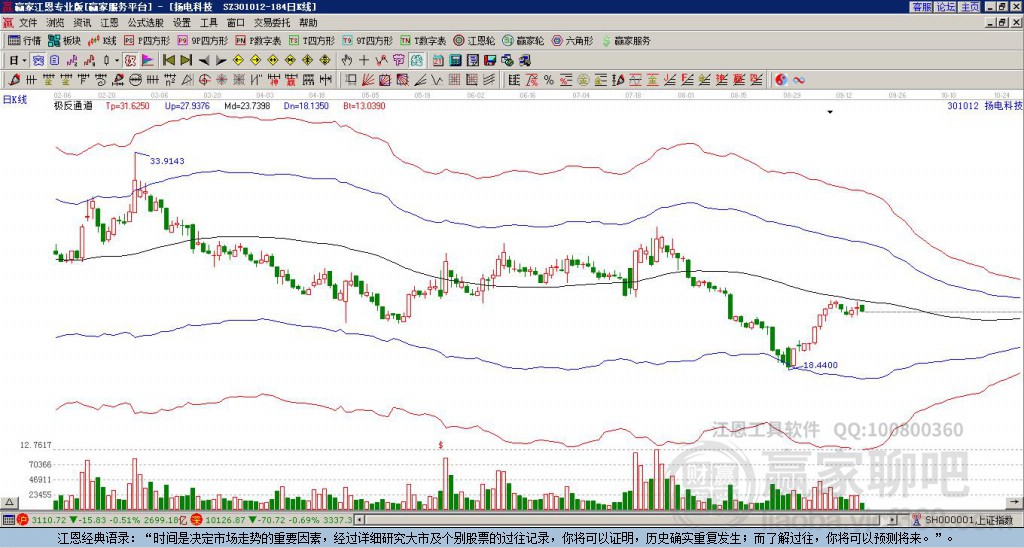
Task: Click the 18.4400 low price label
Action: click(820, 365)
